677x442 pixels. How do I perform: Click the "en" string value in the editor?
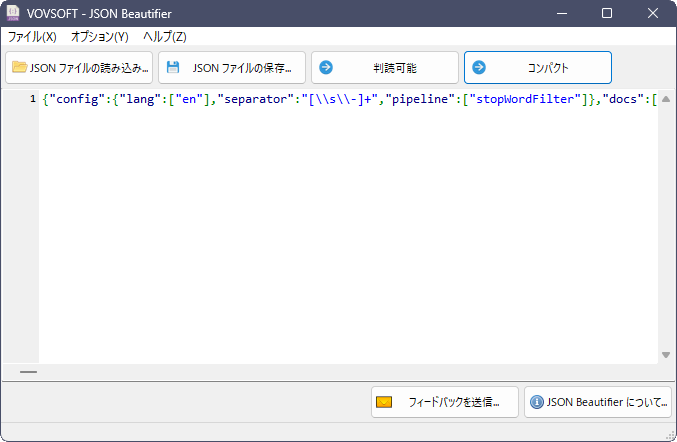pyautogui.click(x=189, y=99)
